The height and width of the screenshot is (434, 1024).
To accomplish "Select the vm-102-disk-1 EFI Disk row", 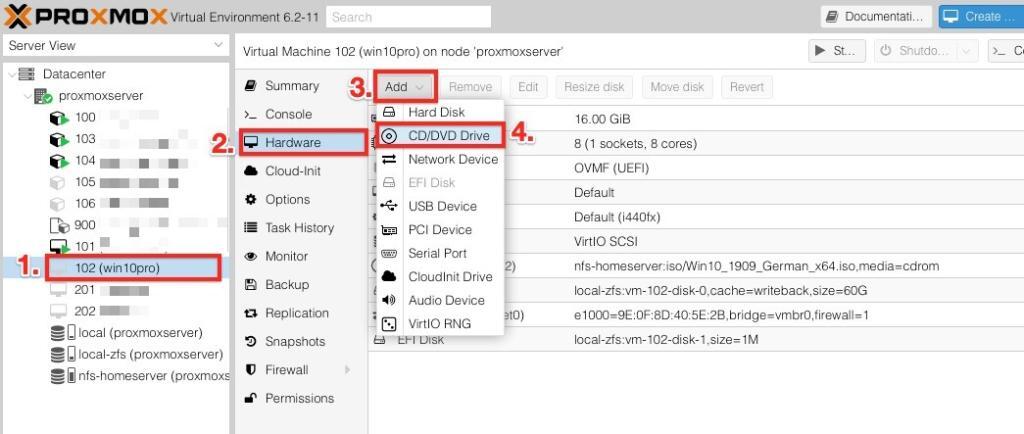I will 696,339.
